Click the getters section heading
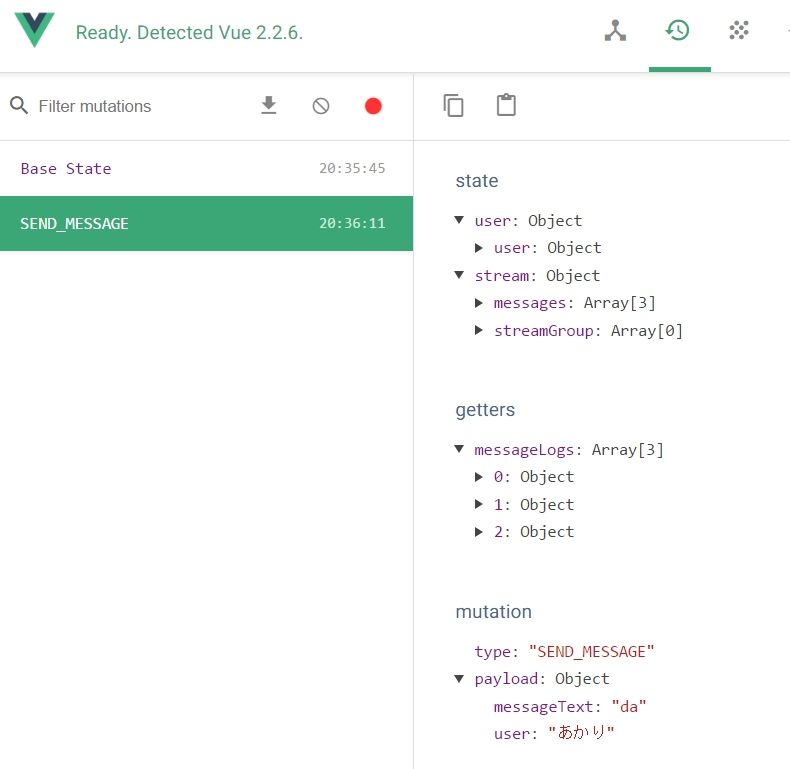Viewport: 790px width, 769px height. (x=485, y=410)
